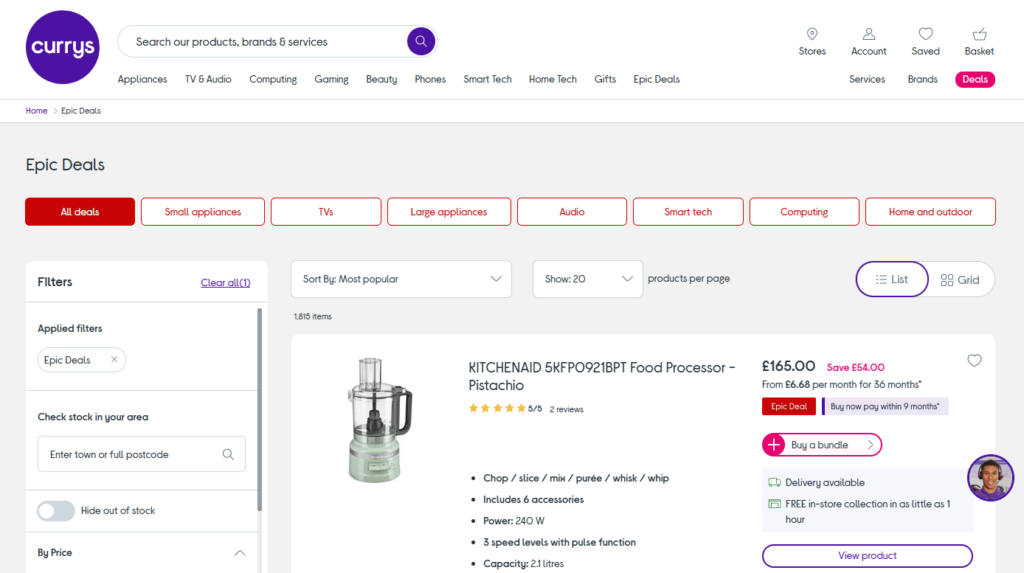The image size is (1024, 573).
Task: Click the 1,815 items count text
Action: pos(313,316)
